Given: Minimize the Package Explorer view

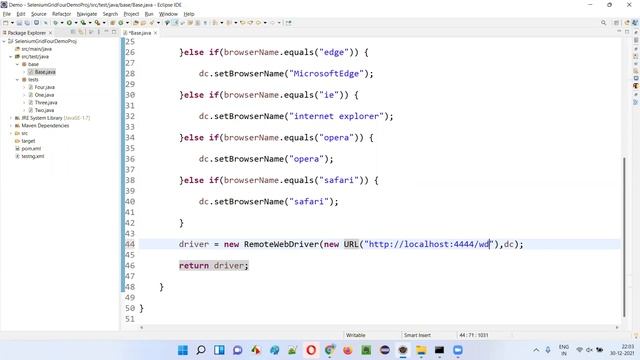Looking at the screenshot, I should tap(106, 32).
